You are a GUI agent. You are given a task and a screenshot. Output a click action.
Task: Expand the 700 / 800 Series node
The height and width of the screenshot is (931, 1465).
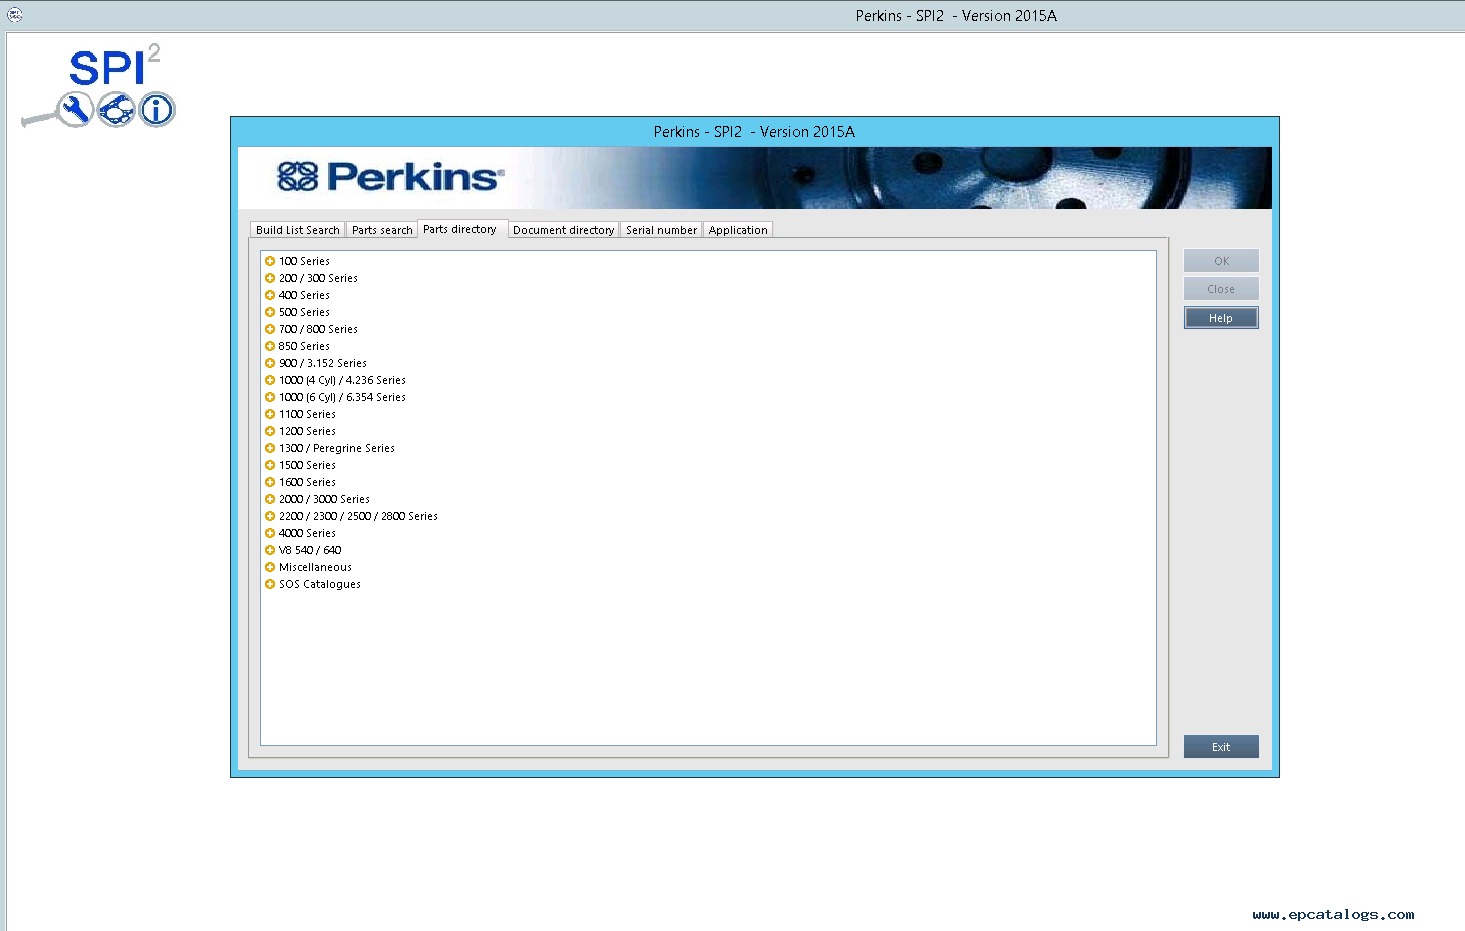(x=270, y=329)
